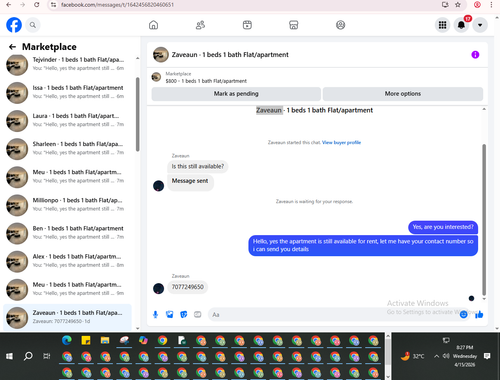Image resolution: width=500 pixels, height=380 pixels.
Task: Open Windows notification center icon
Action: [x=487, y=356]
